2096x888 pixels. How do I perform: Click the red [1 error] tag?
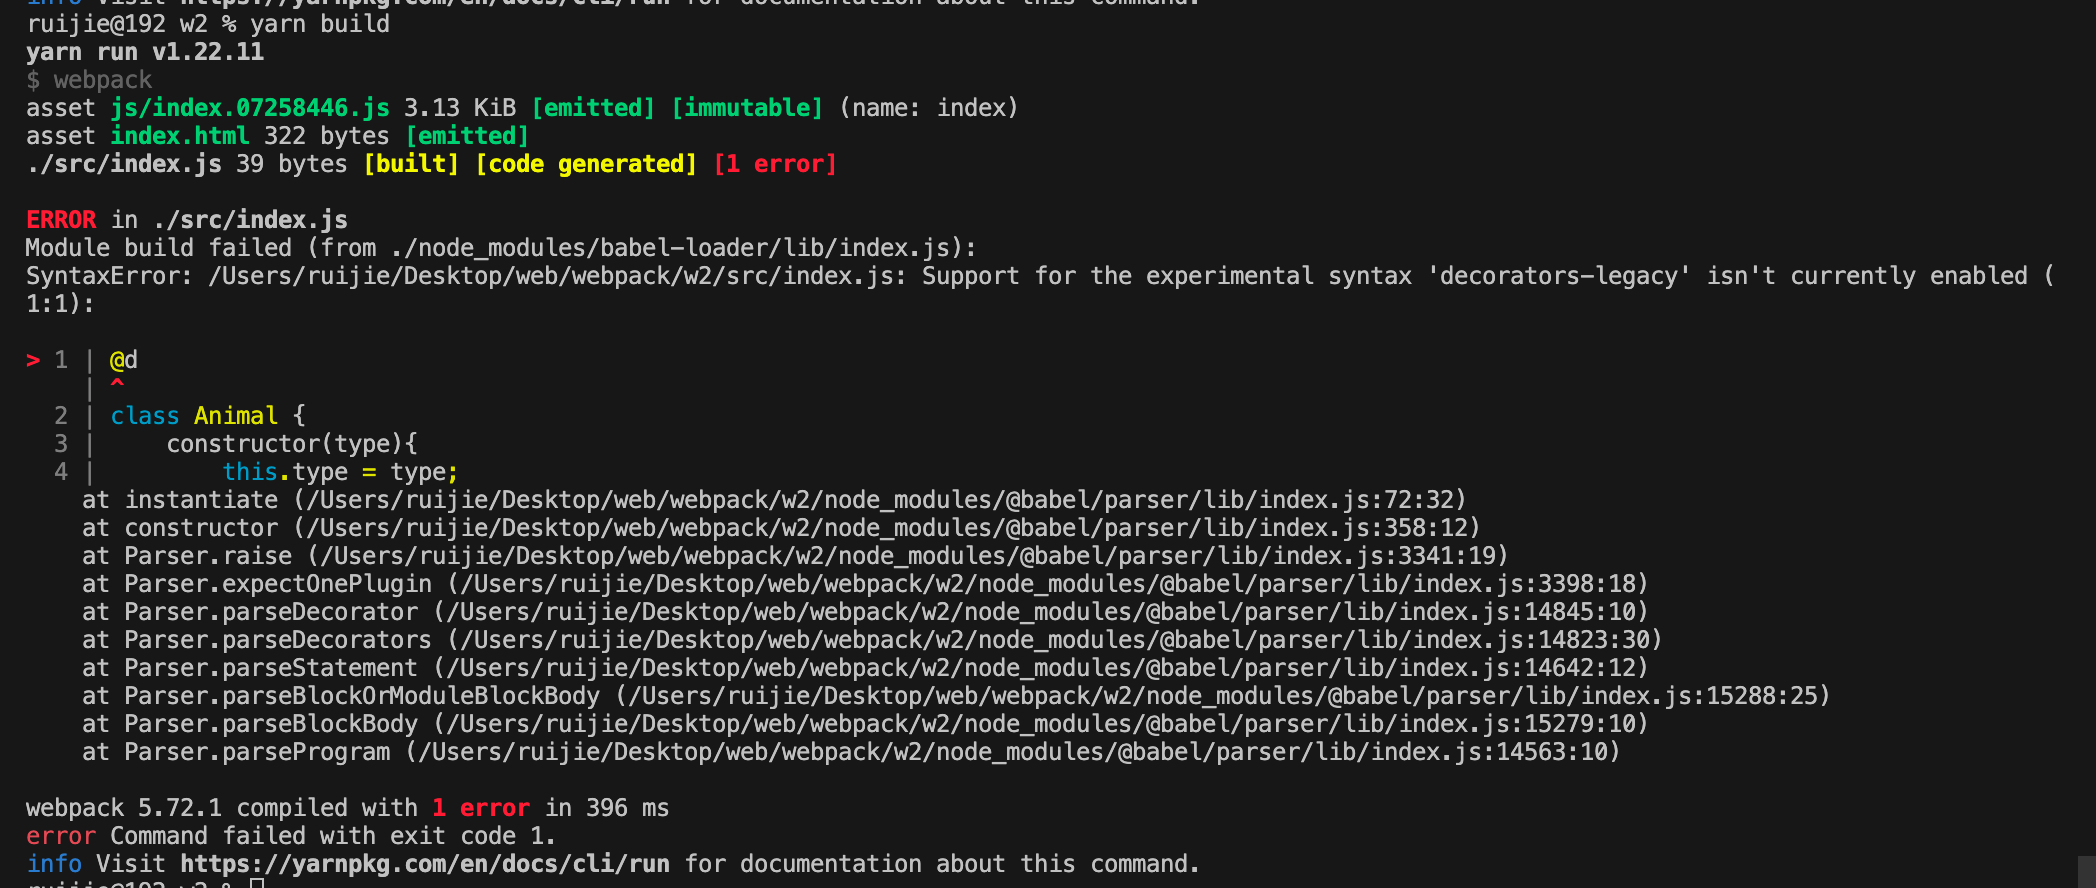pos(775,164)
